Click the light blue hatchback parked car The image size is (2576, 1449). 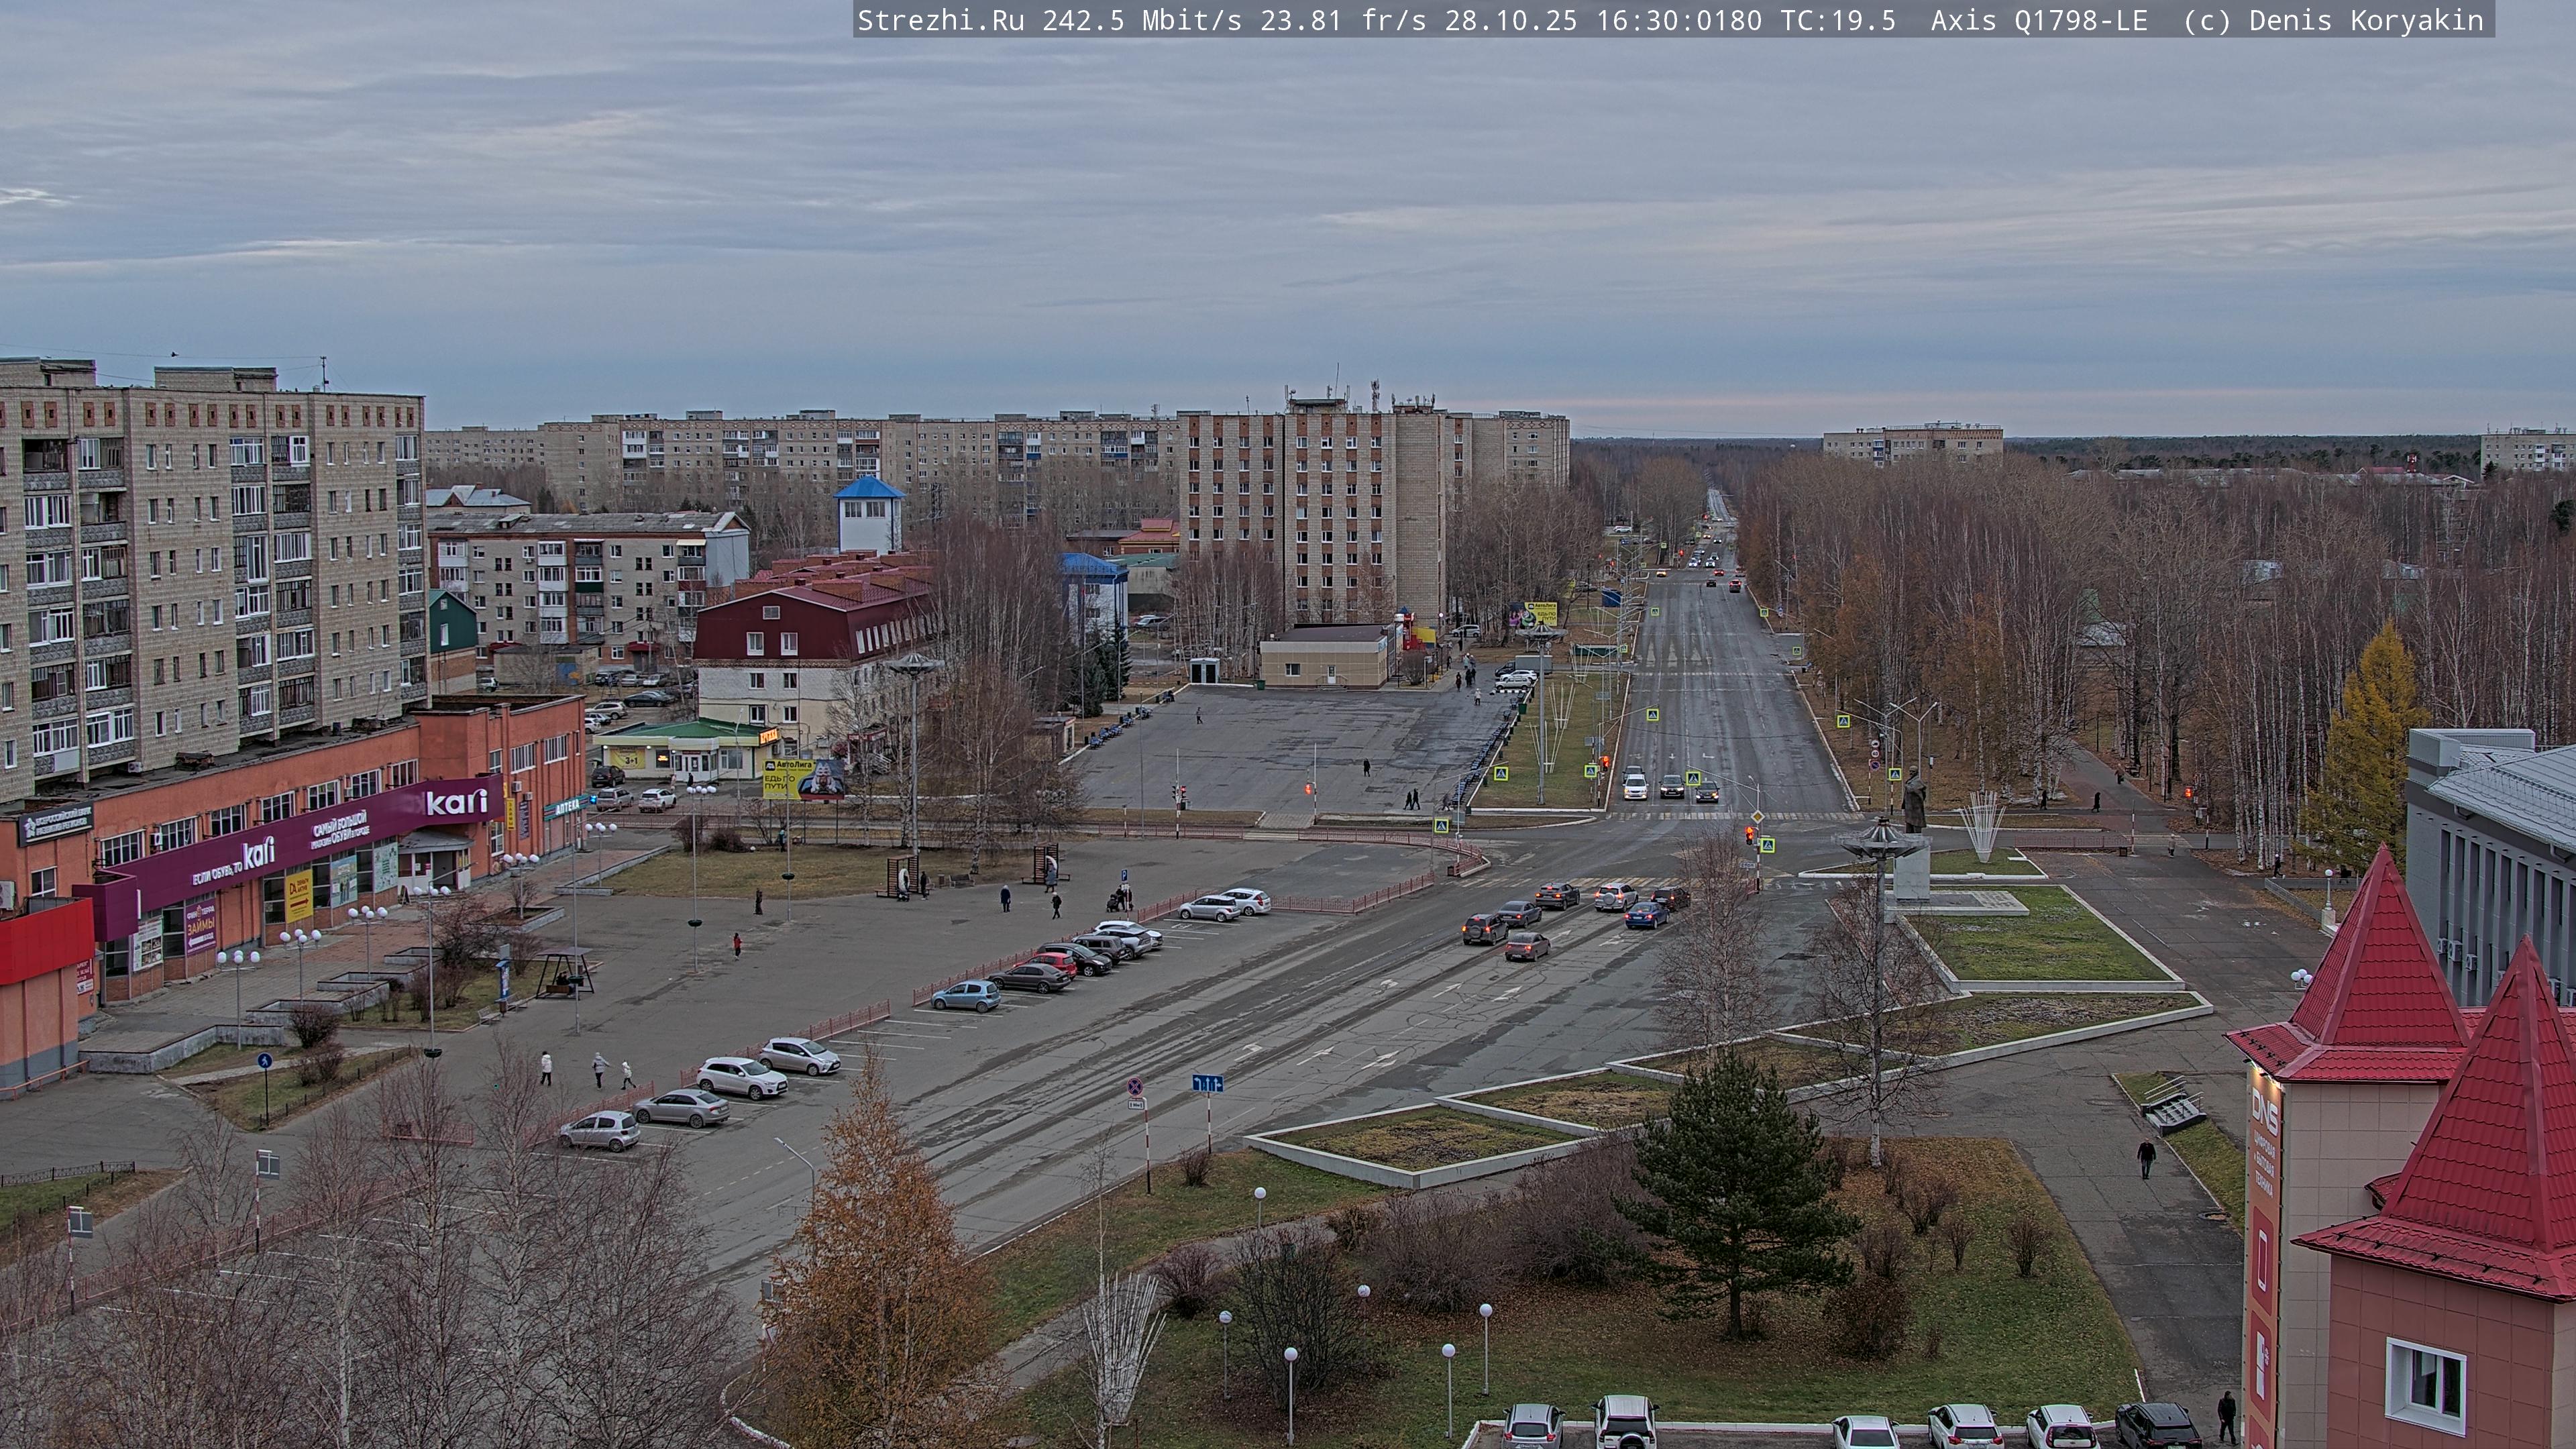tap(966, 995)
